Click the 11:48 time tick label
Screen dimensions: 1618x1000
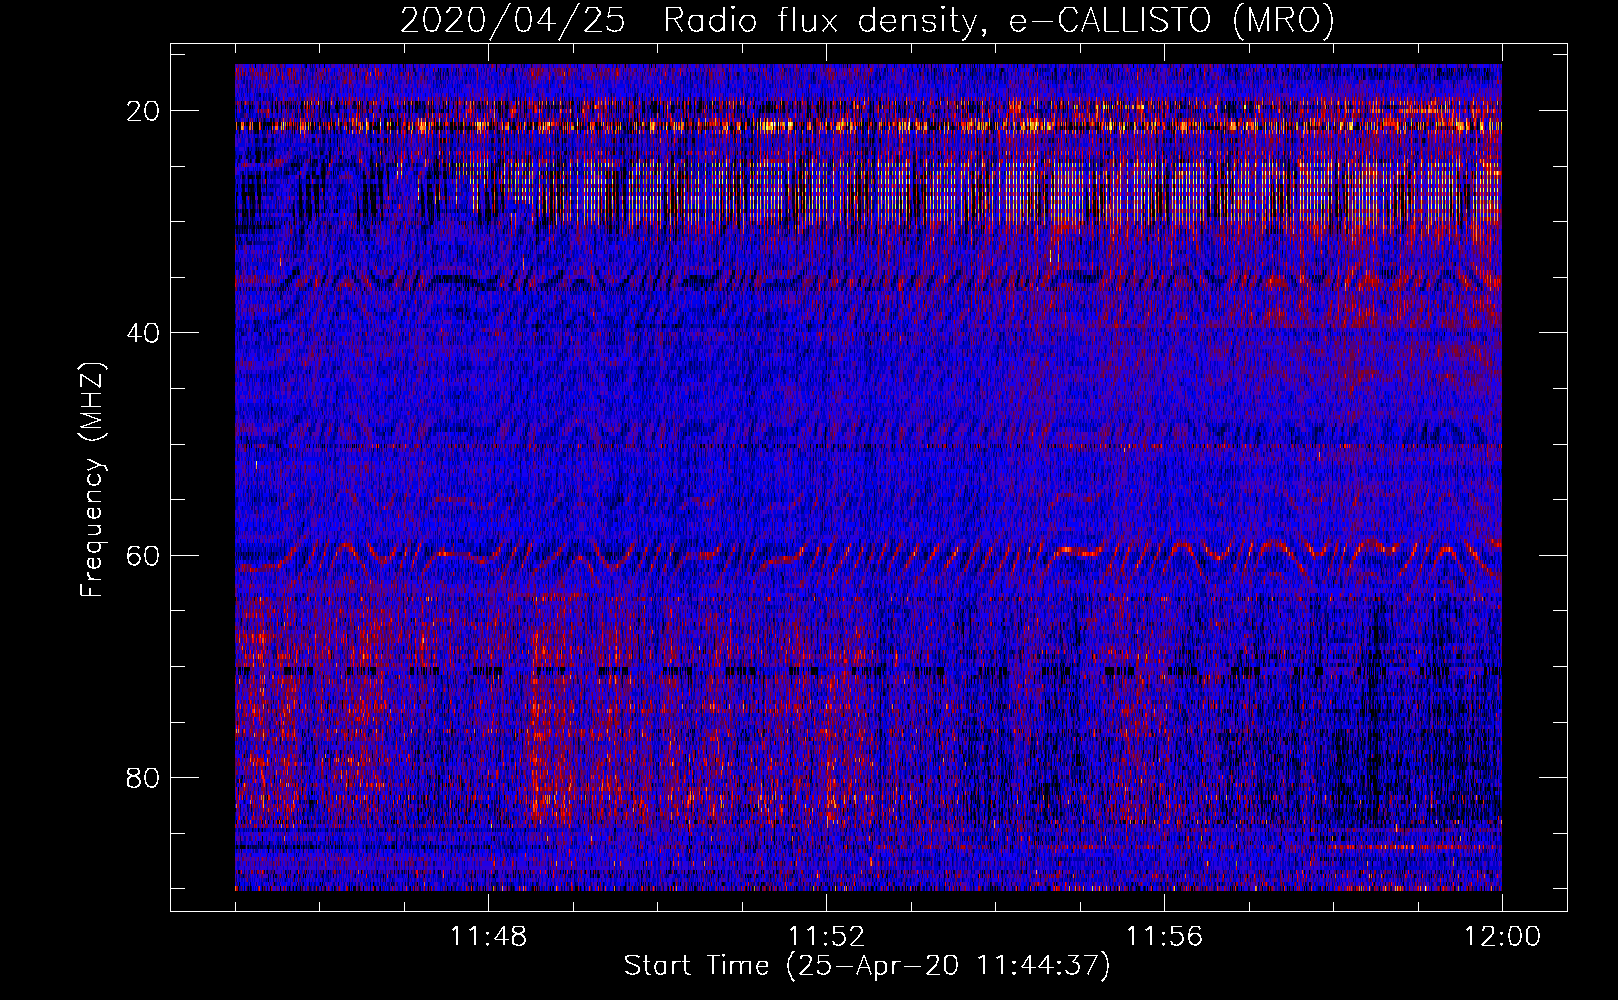[x=489, y=937]
